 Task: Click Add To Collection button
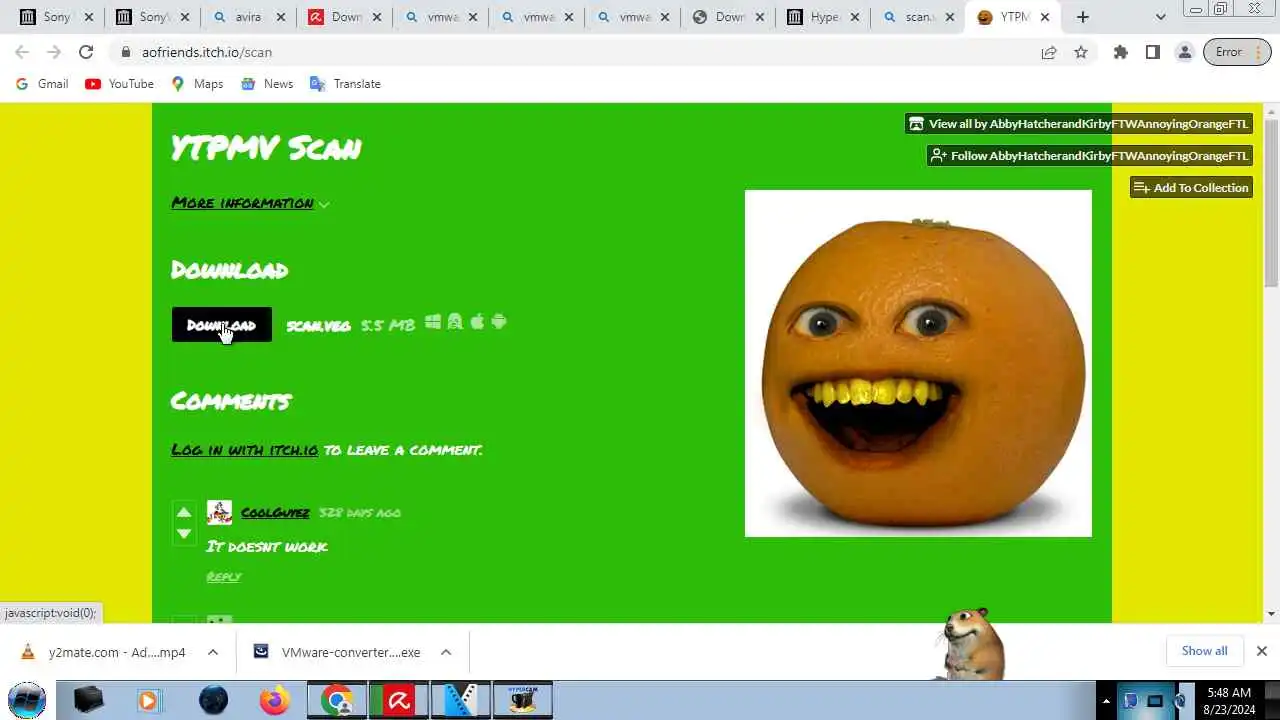[1191, 188]
